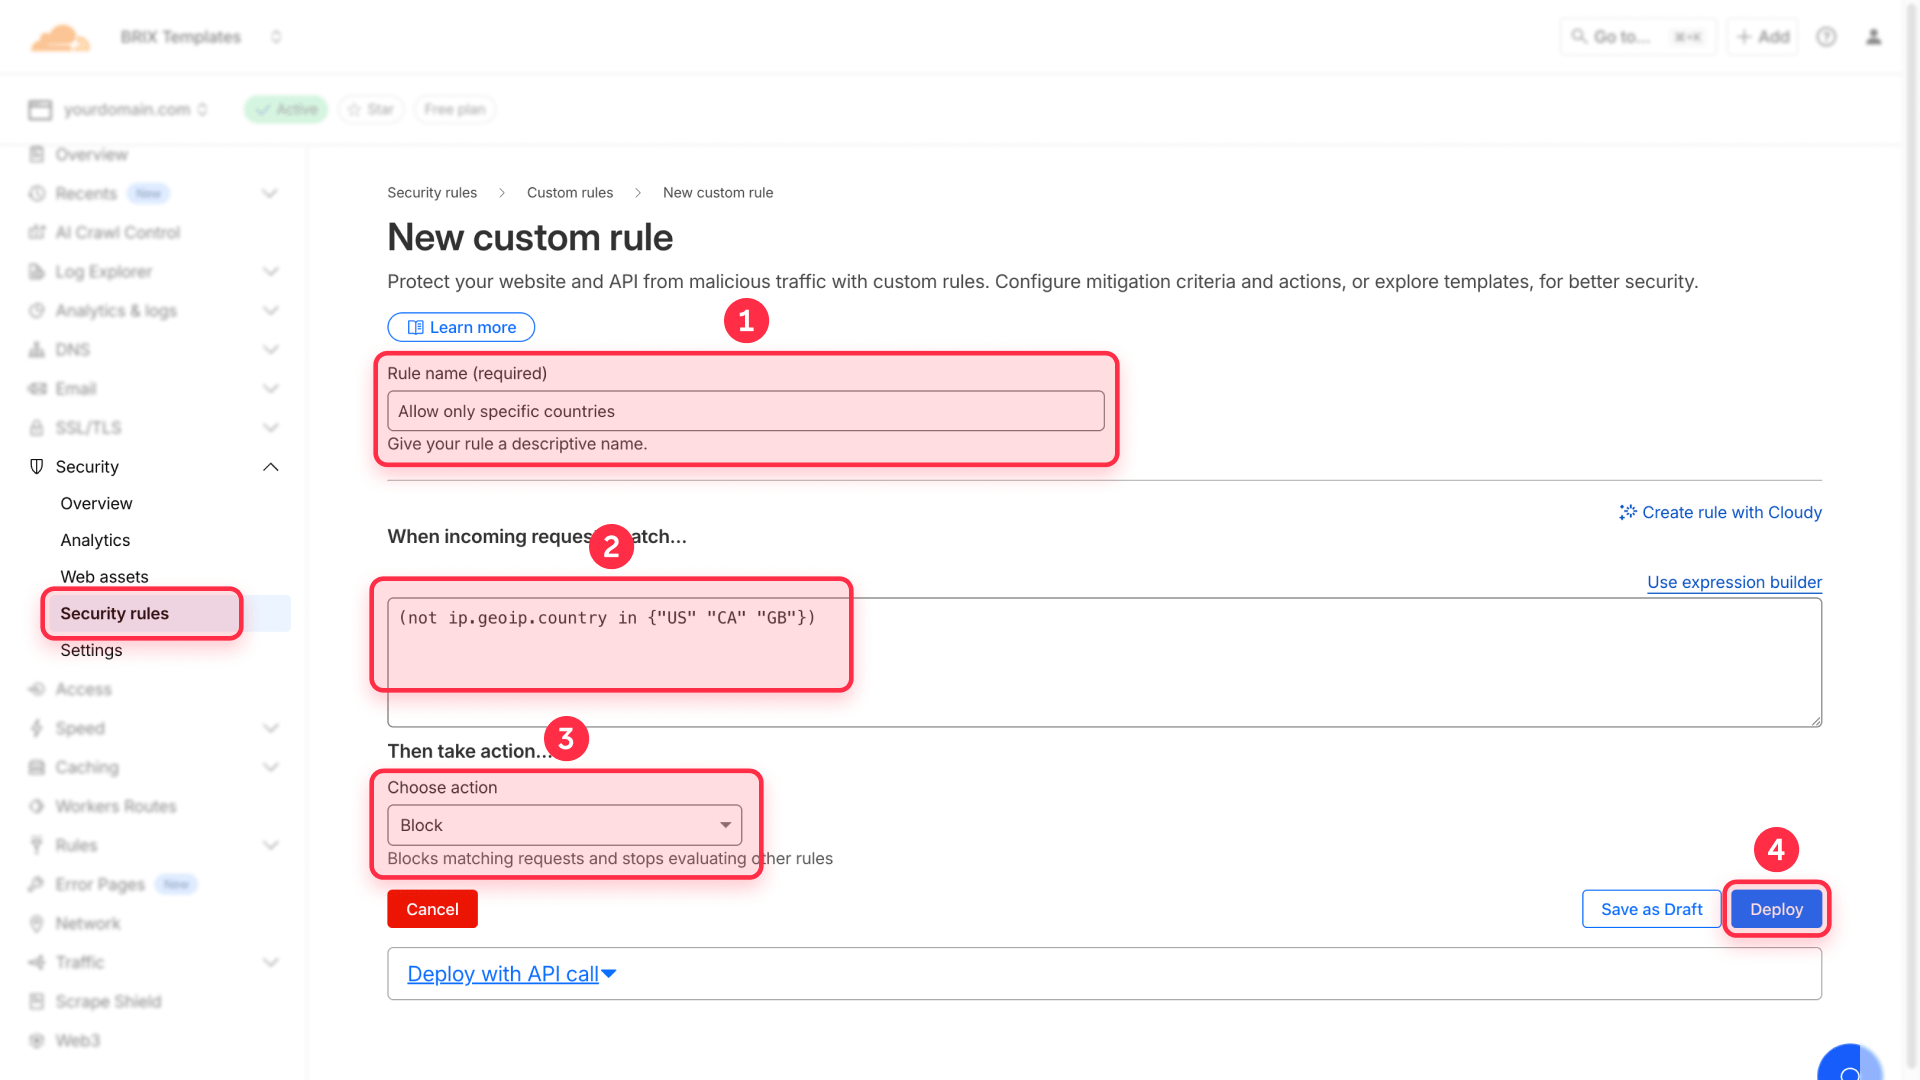Open the help icon in the top bar

pyautogui.click(x=1826, y=36)
